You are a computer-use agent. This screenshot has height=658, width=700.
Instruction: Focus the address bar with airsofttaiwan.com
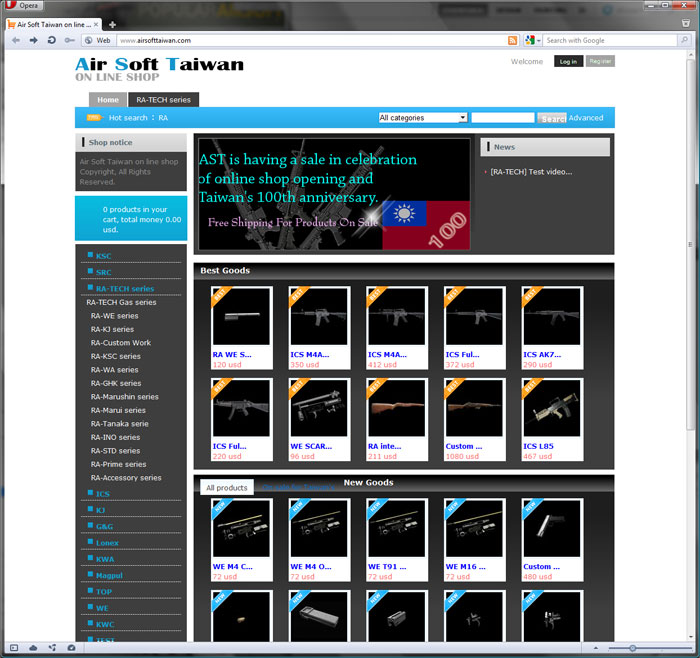click(x=312, y=41)
